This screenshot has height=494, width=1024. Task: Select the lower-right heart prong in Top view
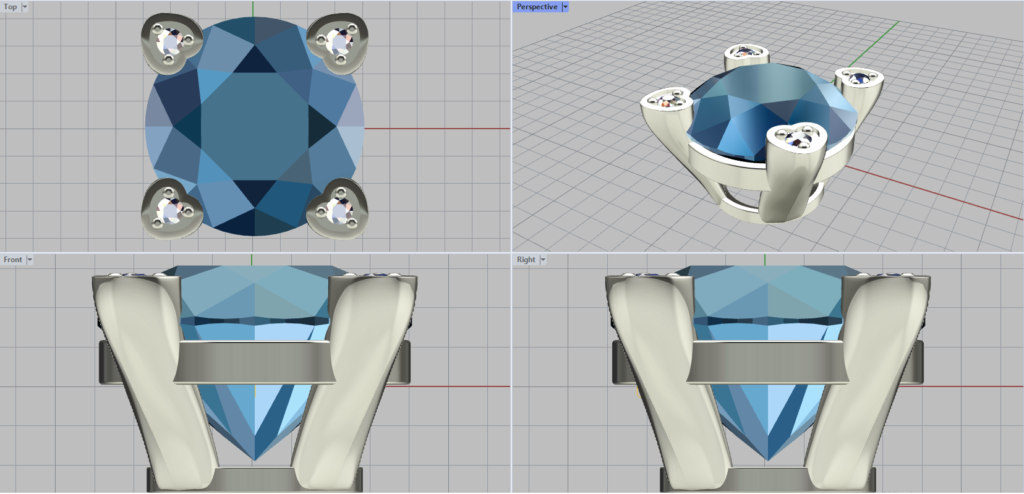335,209
